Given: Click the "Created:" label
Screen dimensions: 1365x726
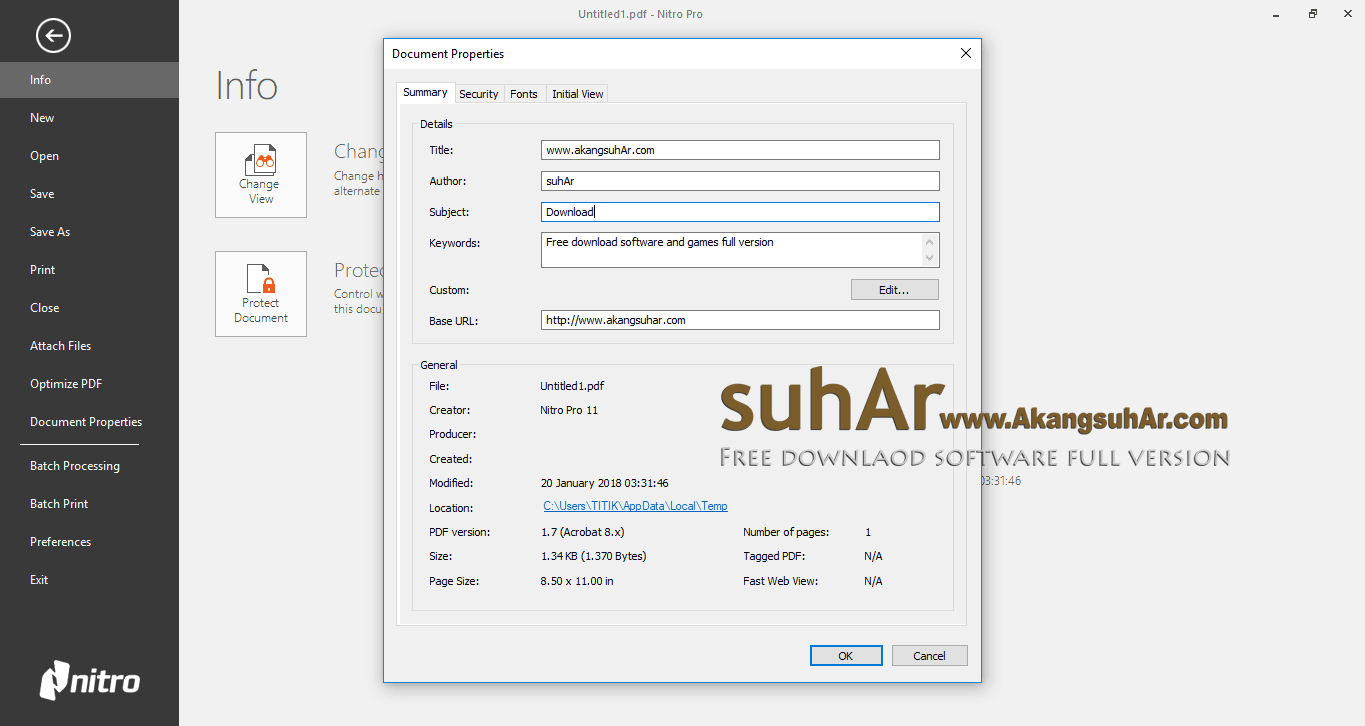Looking at the screenshot, I should pos(450,459).
